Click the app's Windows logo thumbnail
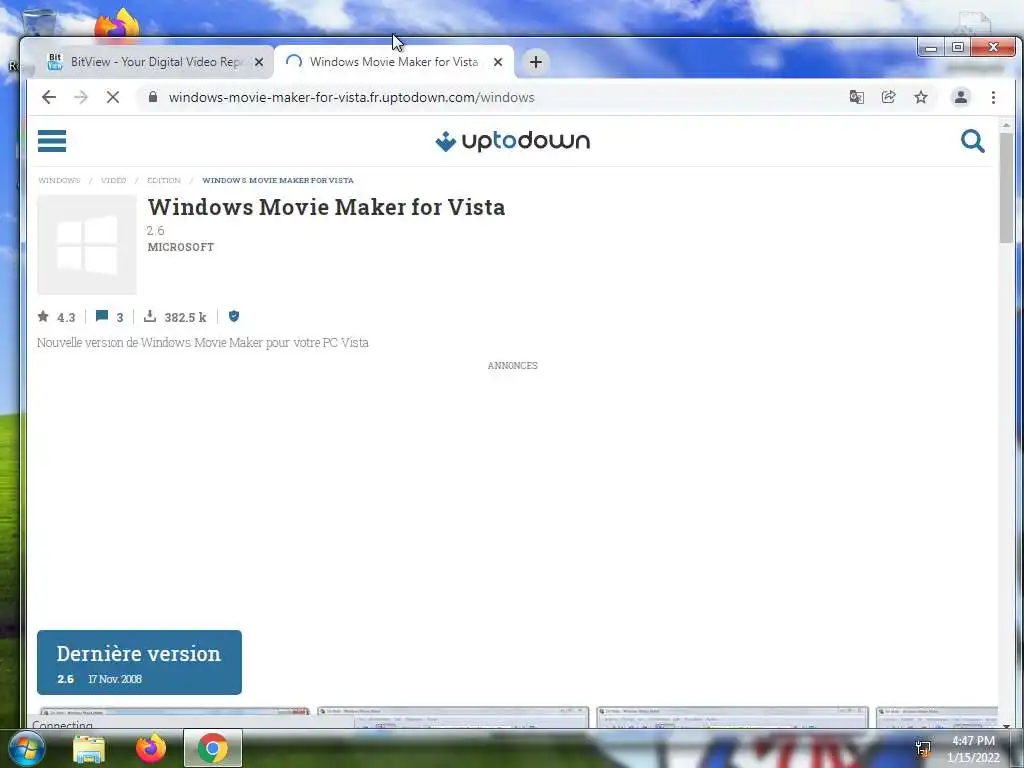 point(87,245)
